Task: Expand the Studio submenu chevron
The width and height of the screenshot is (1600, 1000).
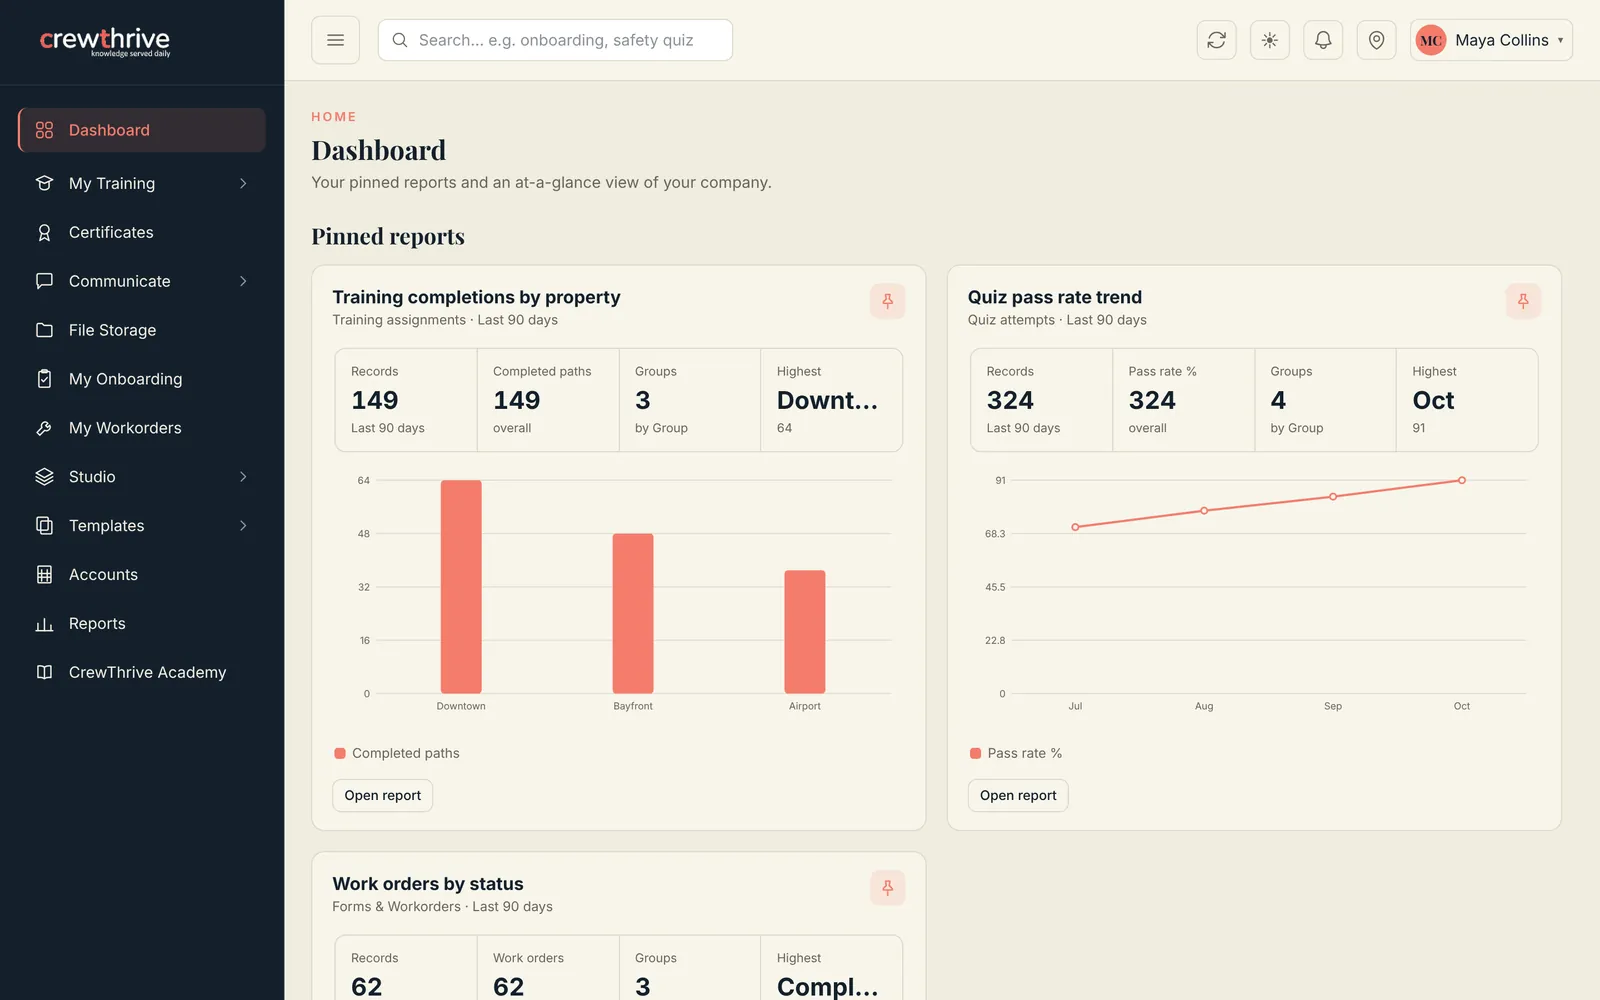Action: pos(243,477)
